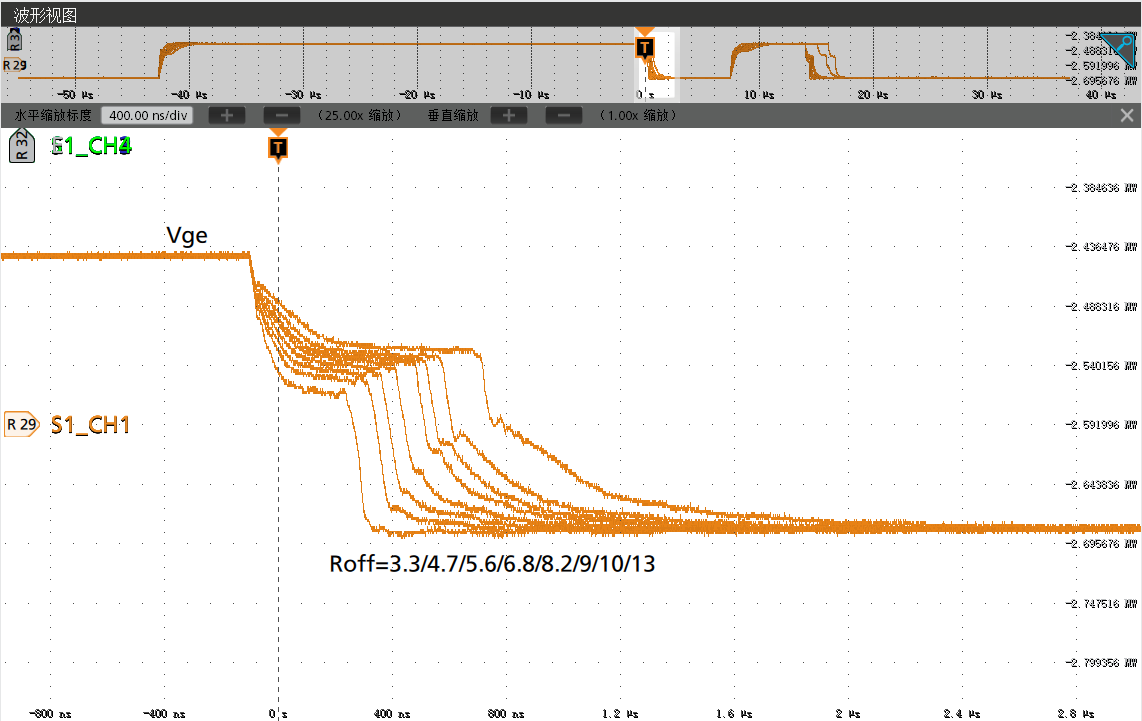Select the trigger T marker in overview strip
The width and height of the screenshot is (1142, 721).
[645, 47]
